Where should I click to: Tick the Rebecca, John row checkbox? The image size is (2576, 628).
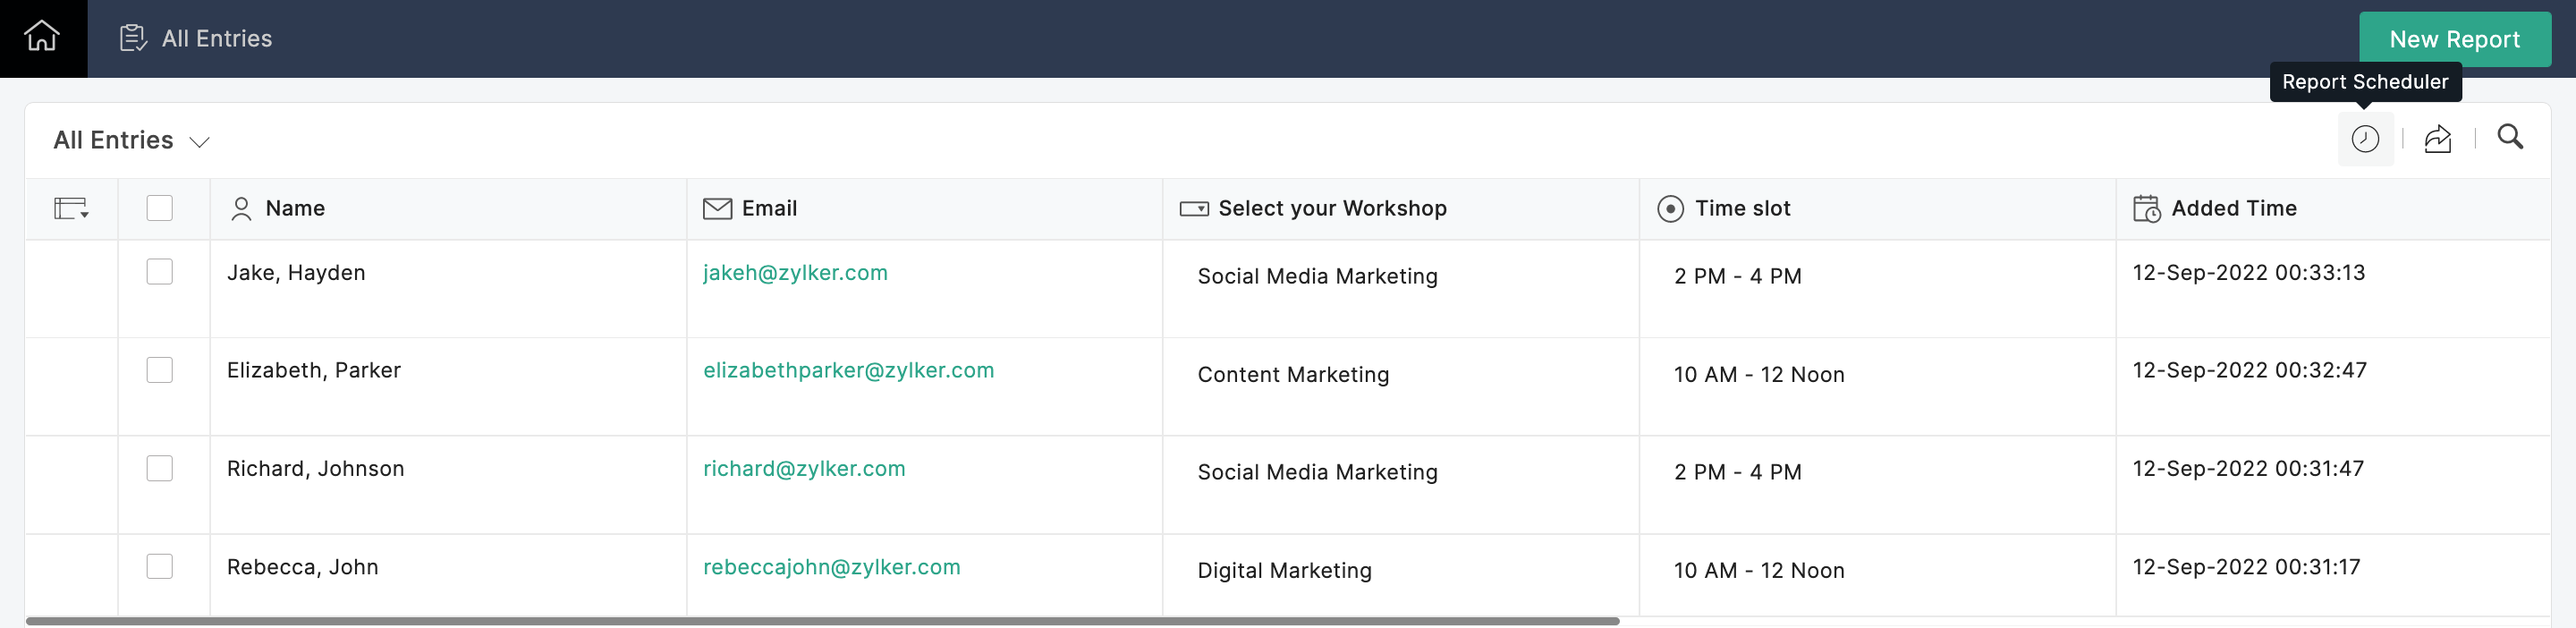click(160, 566)
